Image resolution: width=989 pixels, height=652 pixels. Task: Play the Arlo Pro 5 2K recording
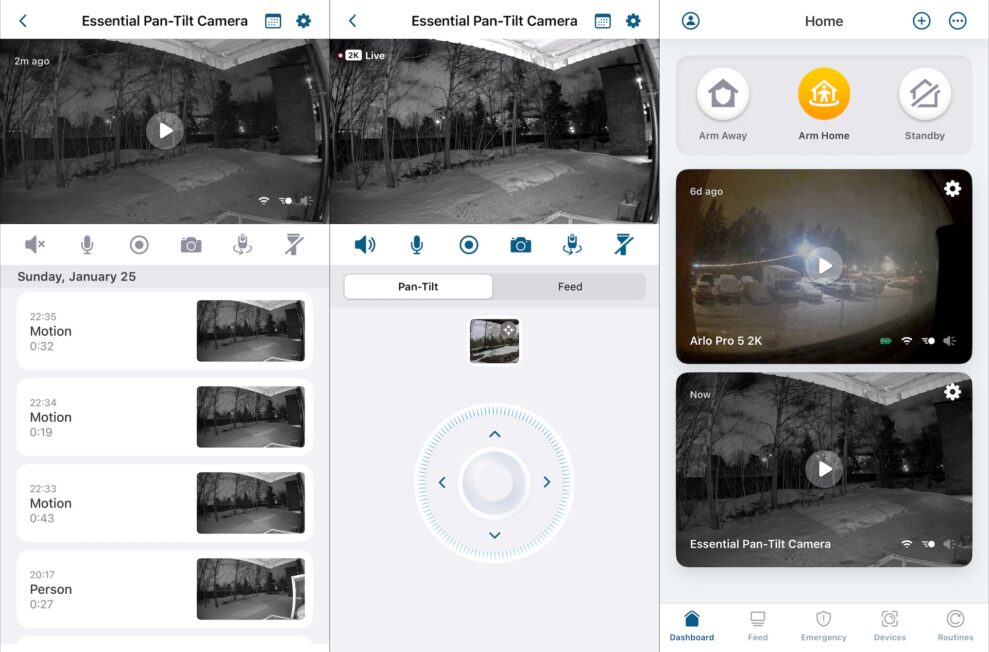coord(823,265)
